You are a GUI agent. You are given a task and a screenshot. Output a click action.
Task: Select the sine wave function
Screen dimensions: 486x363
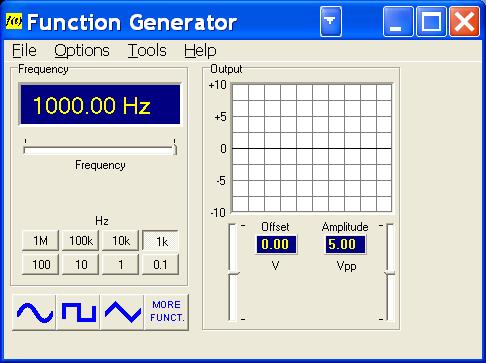34,312
